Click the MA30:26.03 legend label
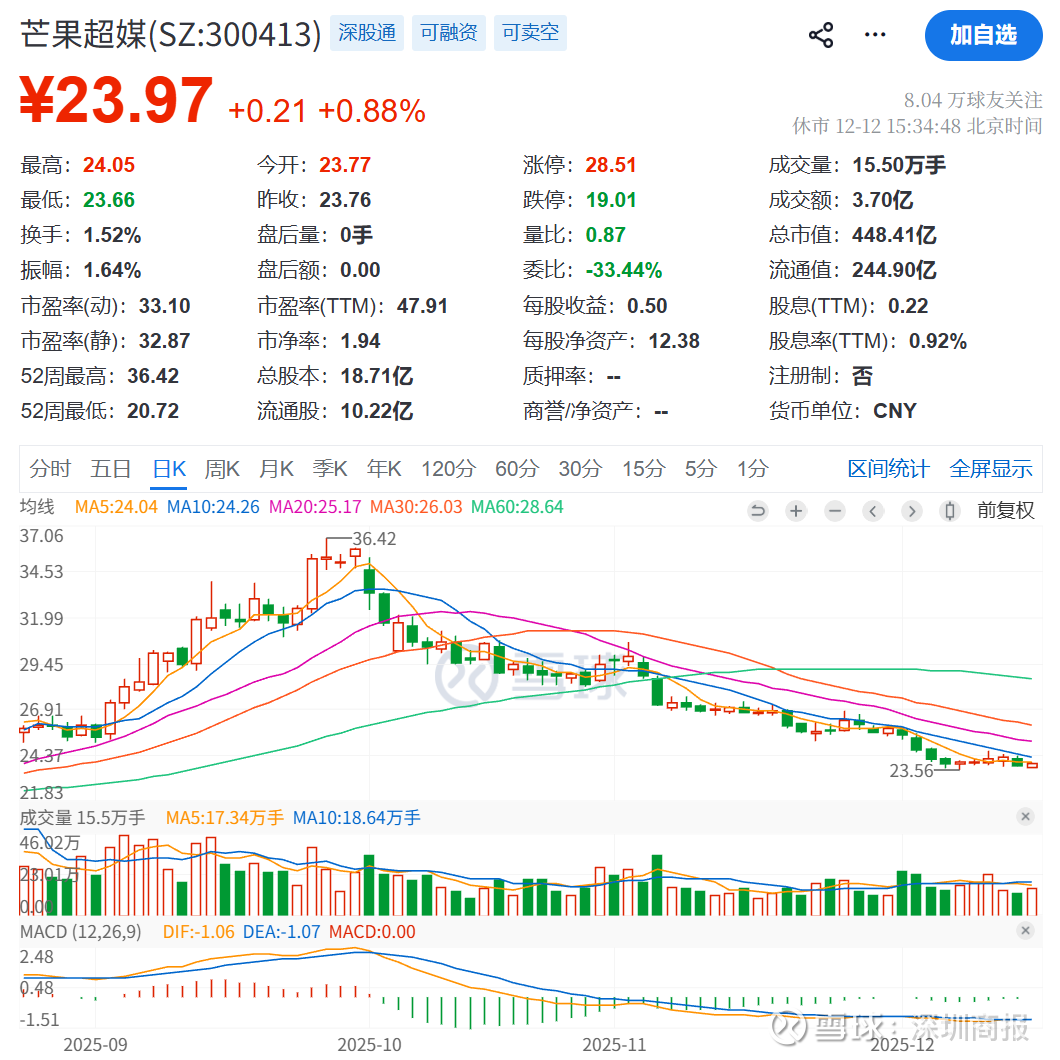 coord(416,507)
